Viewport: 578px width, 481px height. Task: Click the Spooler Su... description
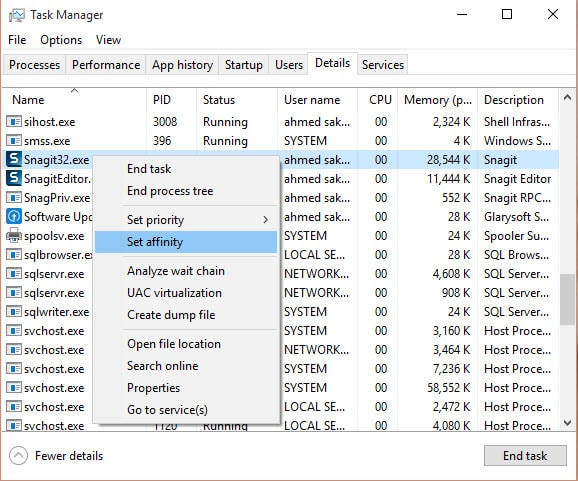[517, 236]
